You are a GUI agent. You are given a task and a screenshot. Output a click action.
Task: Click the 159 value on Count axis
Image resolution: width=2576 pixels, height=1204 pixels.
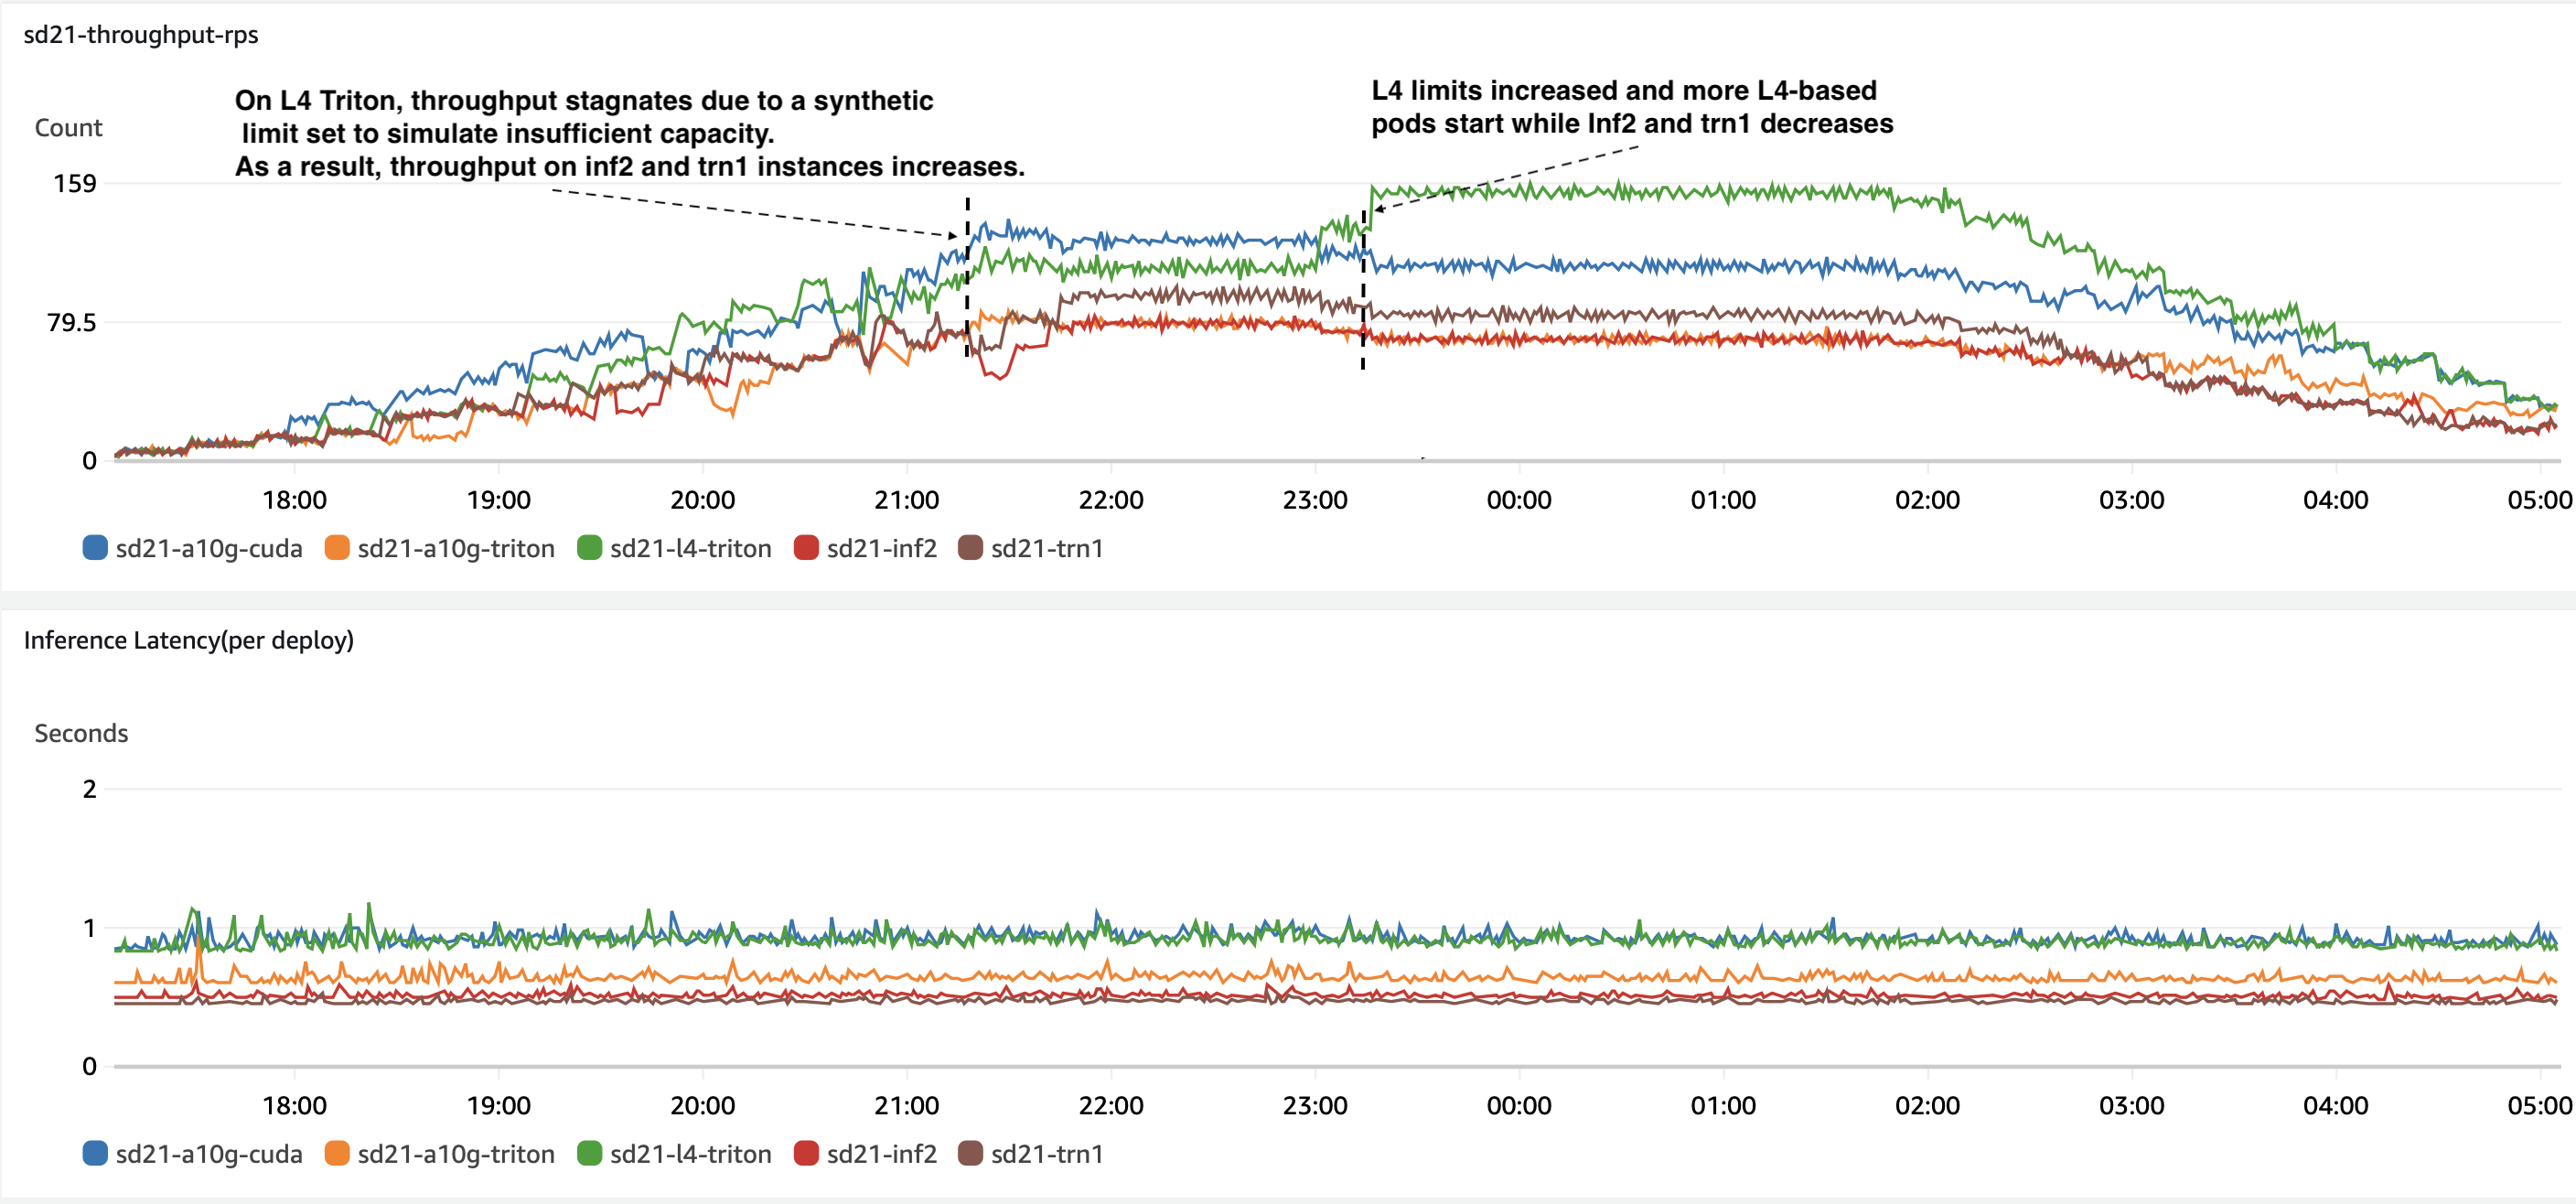click(75, 184)
